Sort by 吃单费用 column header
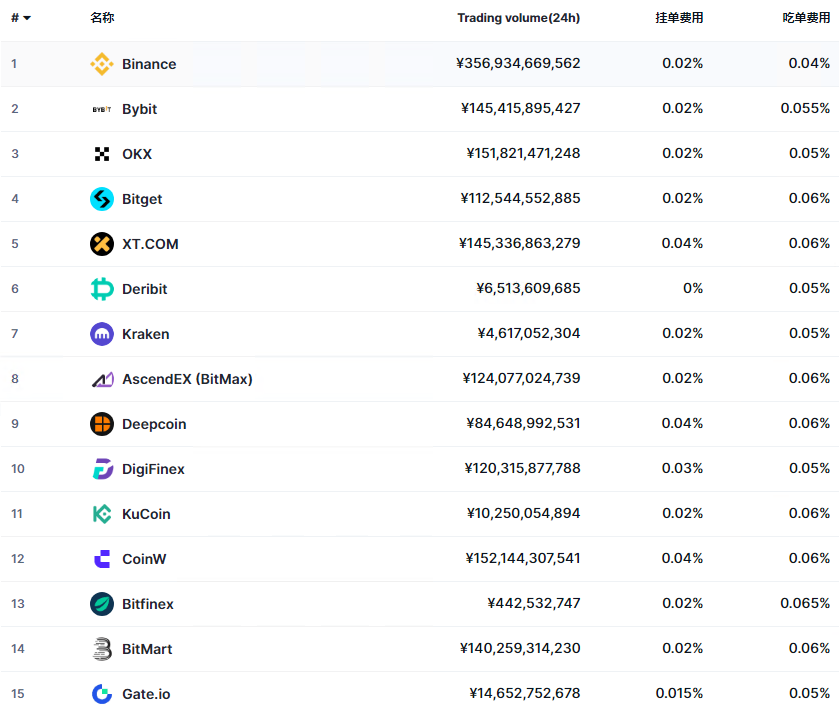The image size is (839, 709). (806, 18)
